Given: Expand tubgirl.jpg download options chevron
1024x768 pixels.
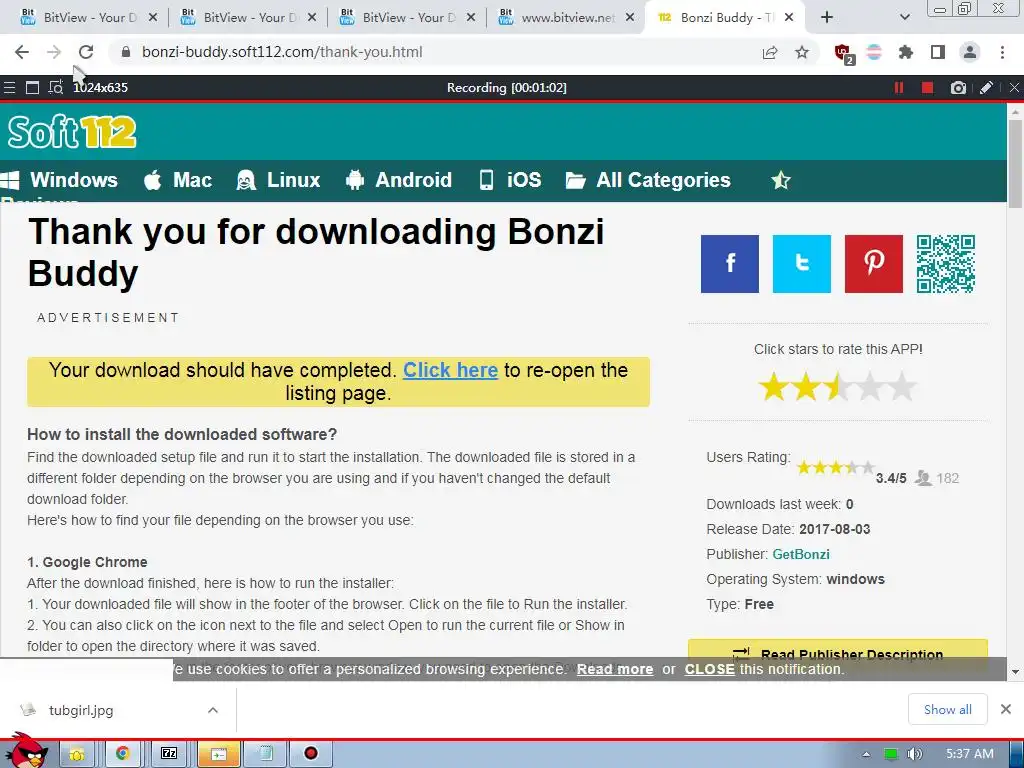Looking at the screenshot, I should click(213, 710).
